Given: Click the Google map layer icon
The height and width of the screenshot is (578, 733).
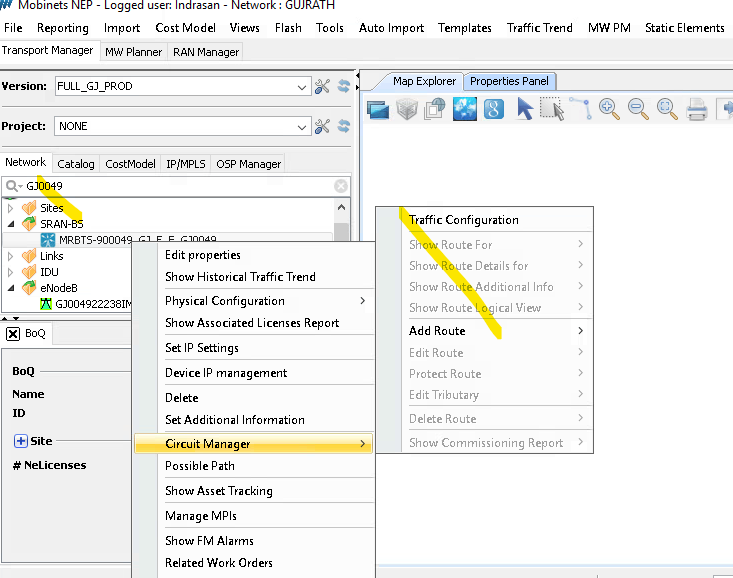Looking at the screenshot, I should pos(493,109).
